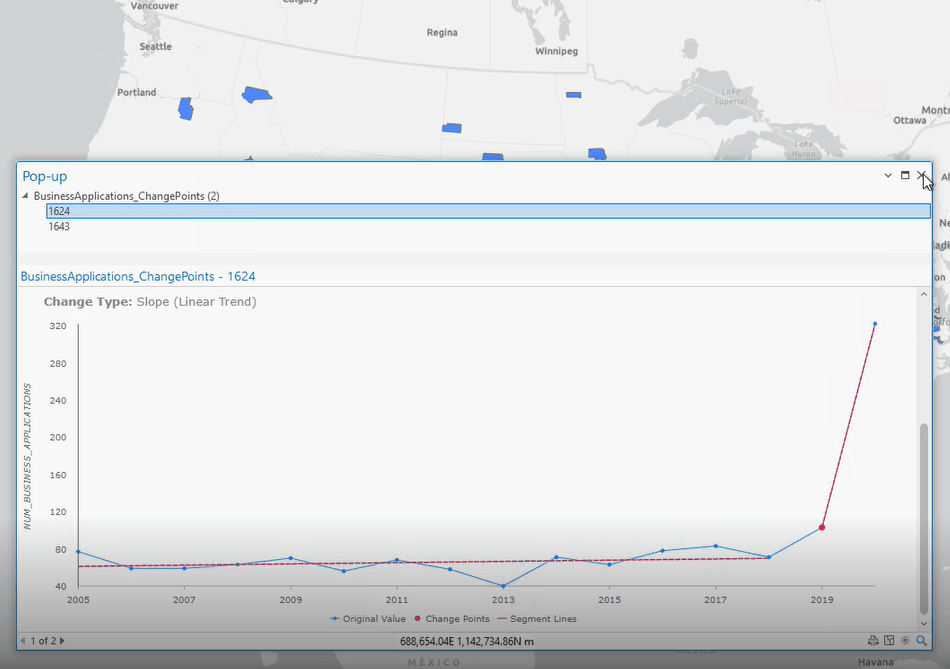This screenshot has height=669, width=950.
Task: Toggle Change Points series in the legend
Action: [x=452, y=619]
